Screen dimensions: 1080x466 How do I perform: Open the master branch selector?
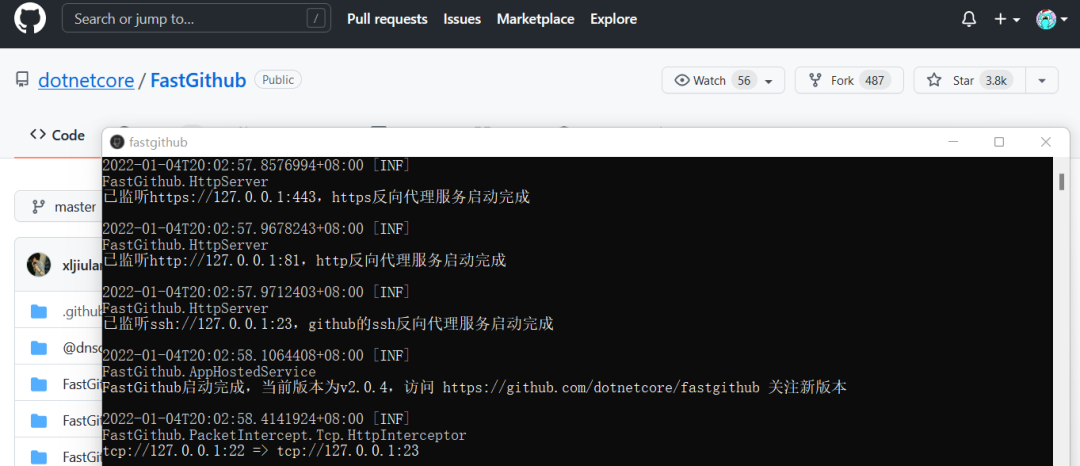click(58, 206)
